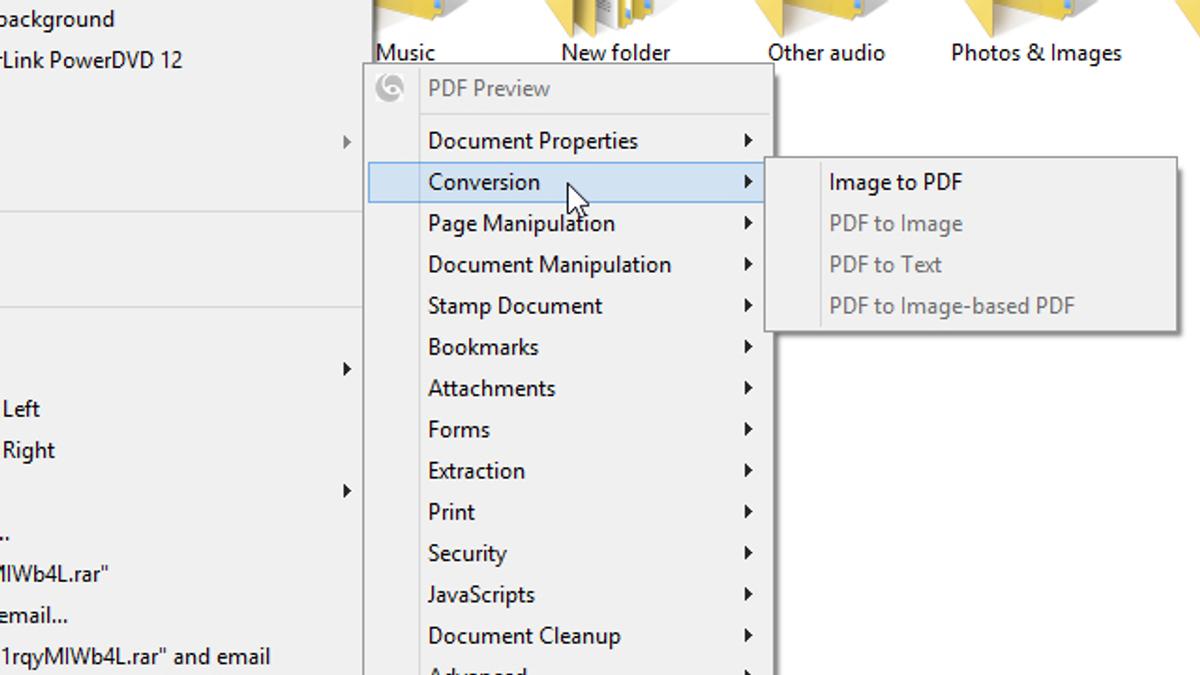Image resolution: width=1200 pixels, height=675 pixels.
Task: Expand the Security submenu arrow
Action: click(x=748, y=553)
